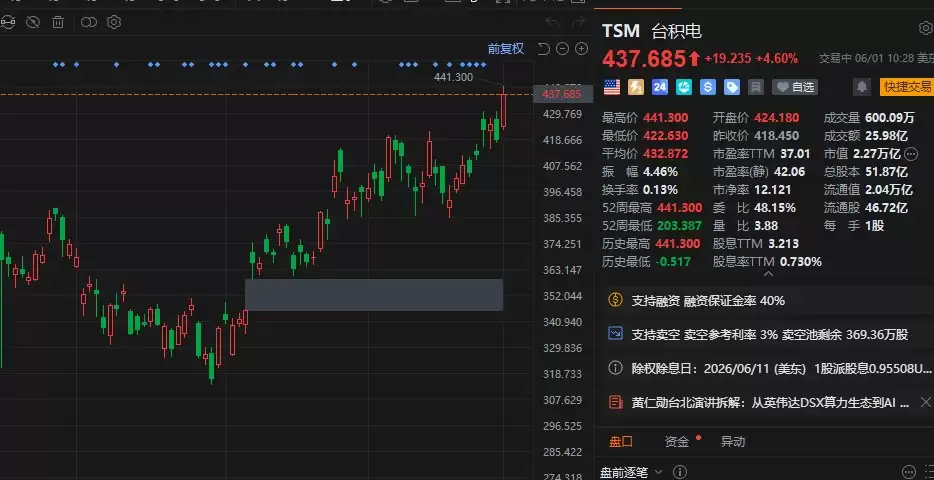Open 黄仁勋台北演讲拆解 news headline
934x480 pixels.
(770, 403)
